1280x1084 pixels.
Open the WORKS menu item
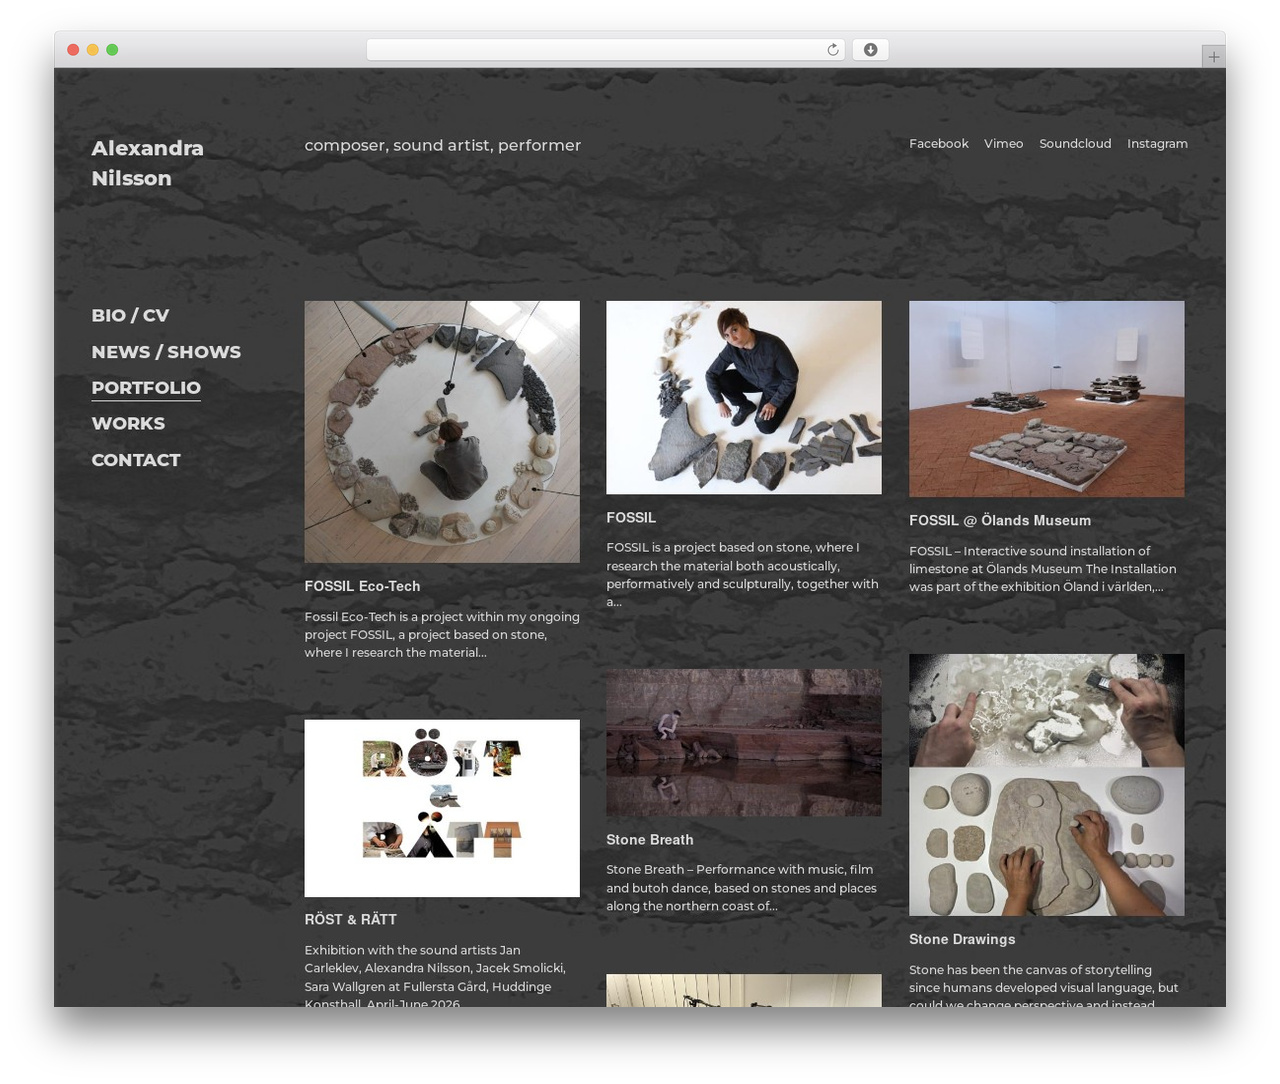tap(128, 424)
